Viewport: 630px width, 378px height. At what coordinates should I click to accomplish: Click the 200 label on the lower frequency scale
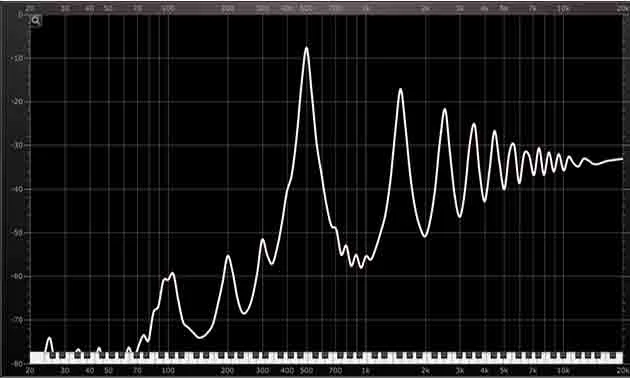[227, 370]
